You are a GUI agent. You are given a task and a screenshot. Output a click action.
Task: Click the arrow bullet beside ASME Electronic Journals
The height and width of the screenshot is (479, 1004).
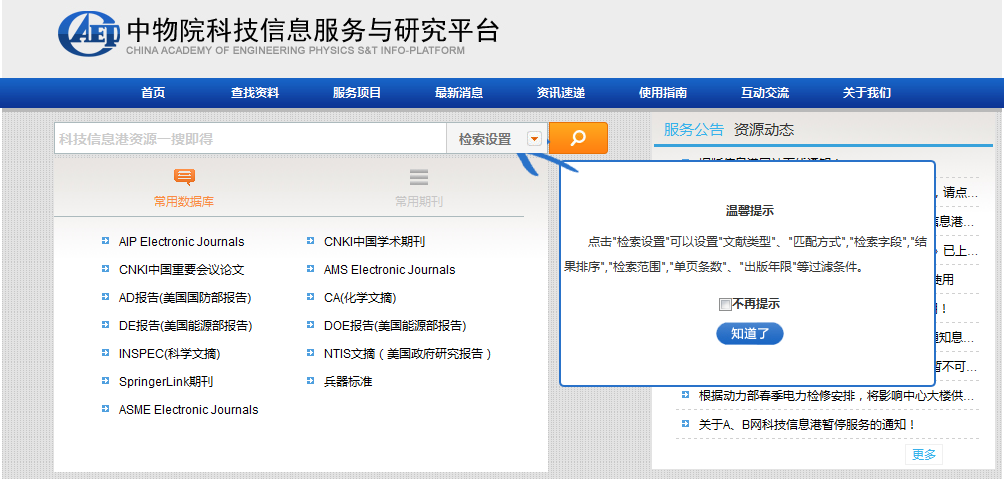pyautogui.click(x=105, y=409)
